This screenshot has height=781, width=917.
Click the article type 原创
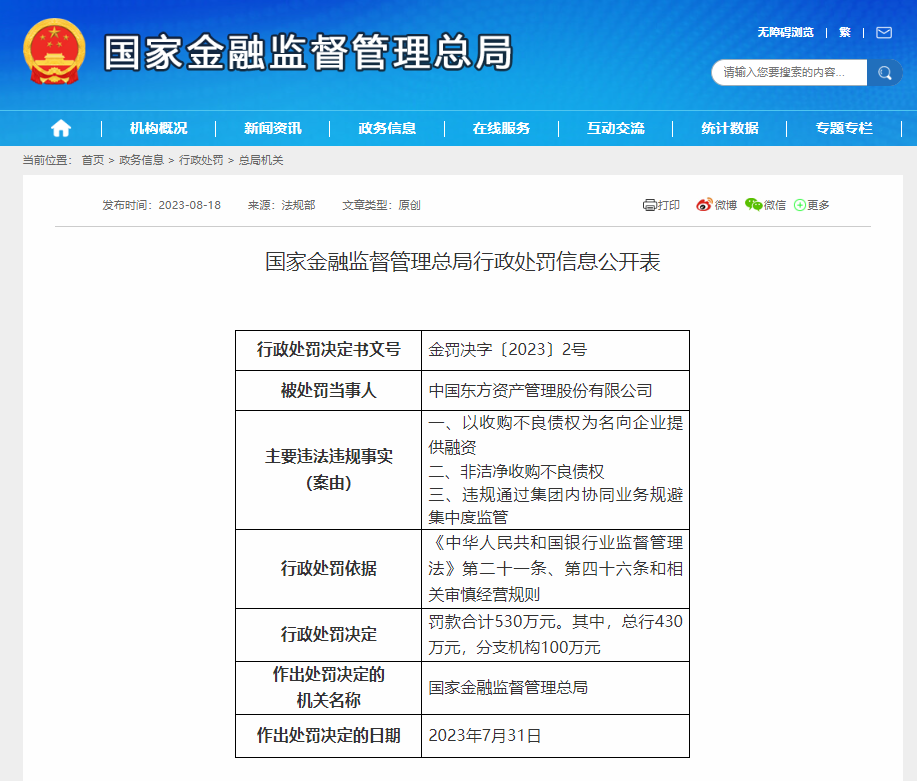point(409,205)
